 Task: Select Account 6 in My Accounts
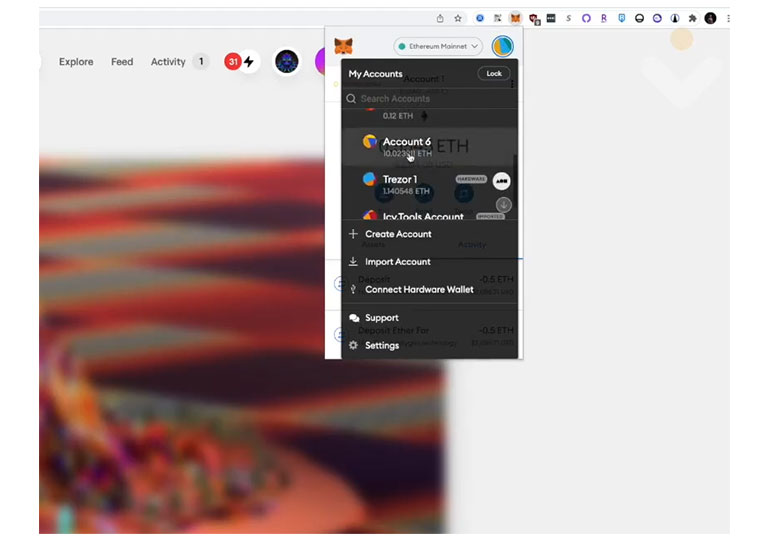coord(428,146)
